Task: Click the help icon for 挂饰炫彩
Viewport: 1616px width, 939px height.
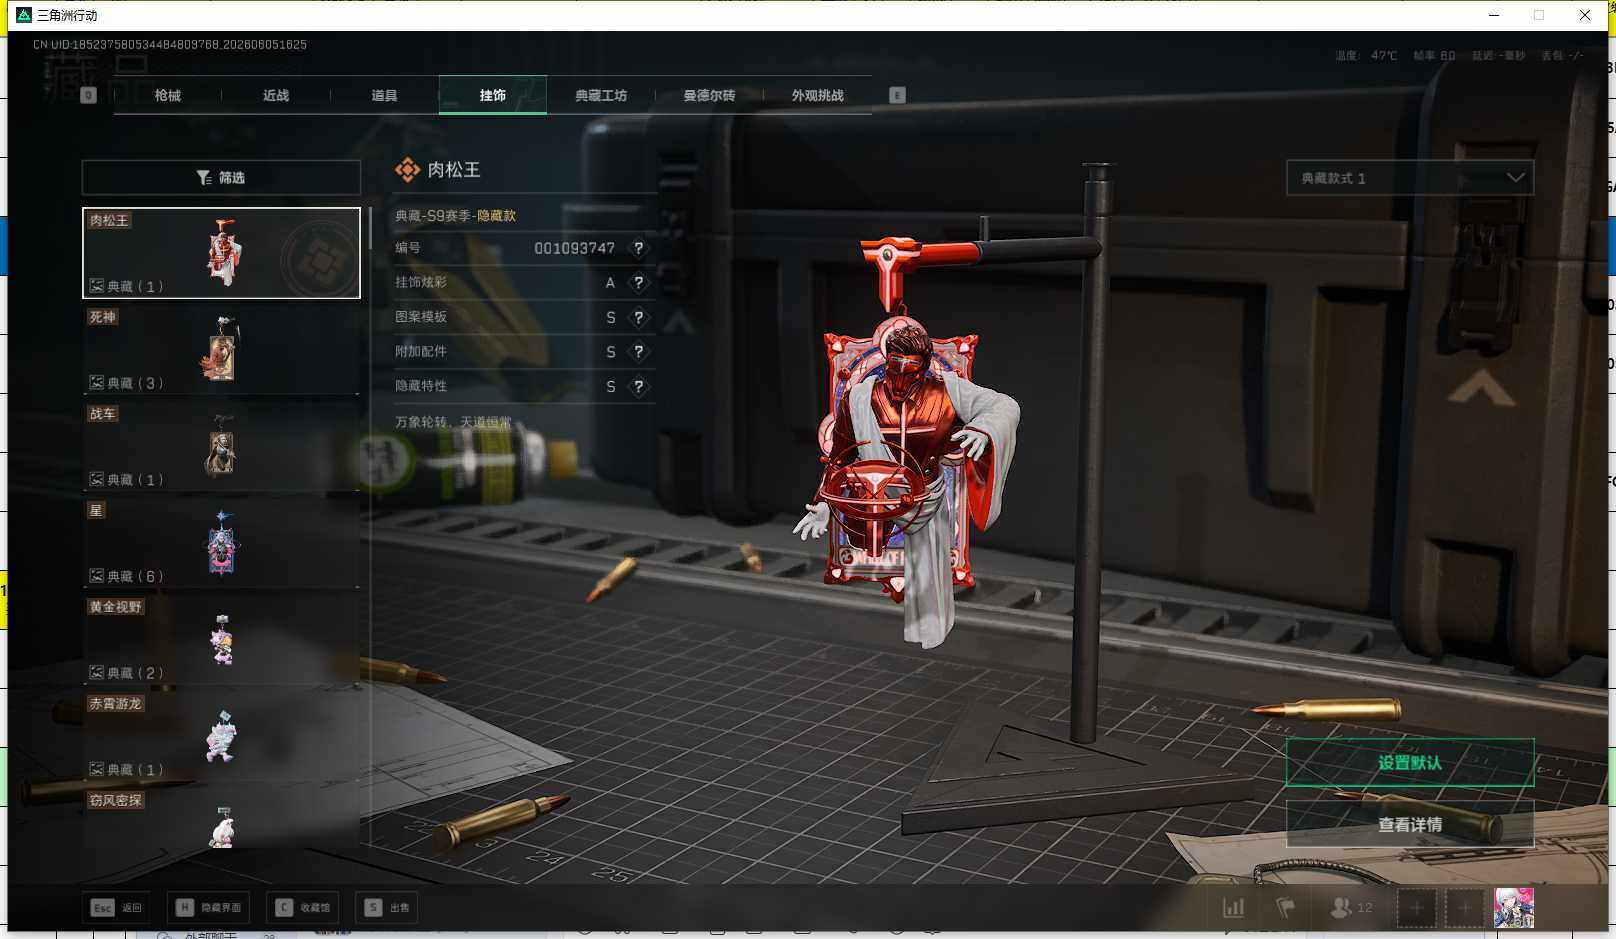Action: click(638, 283)
